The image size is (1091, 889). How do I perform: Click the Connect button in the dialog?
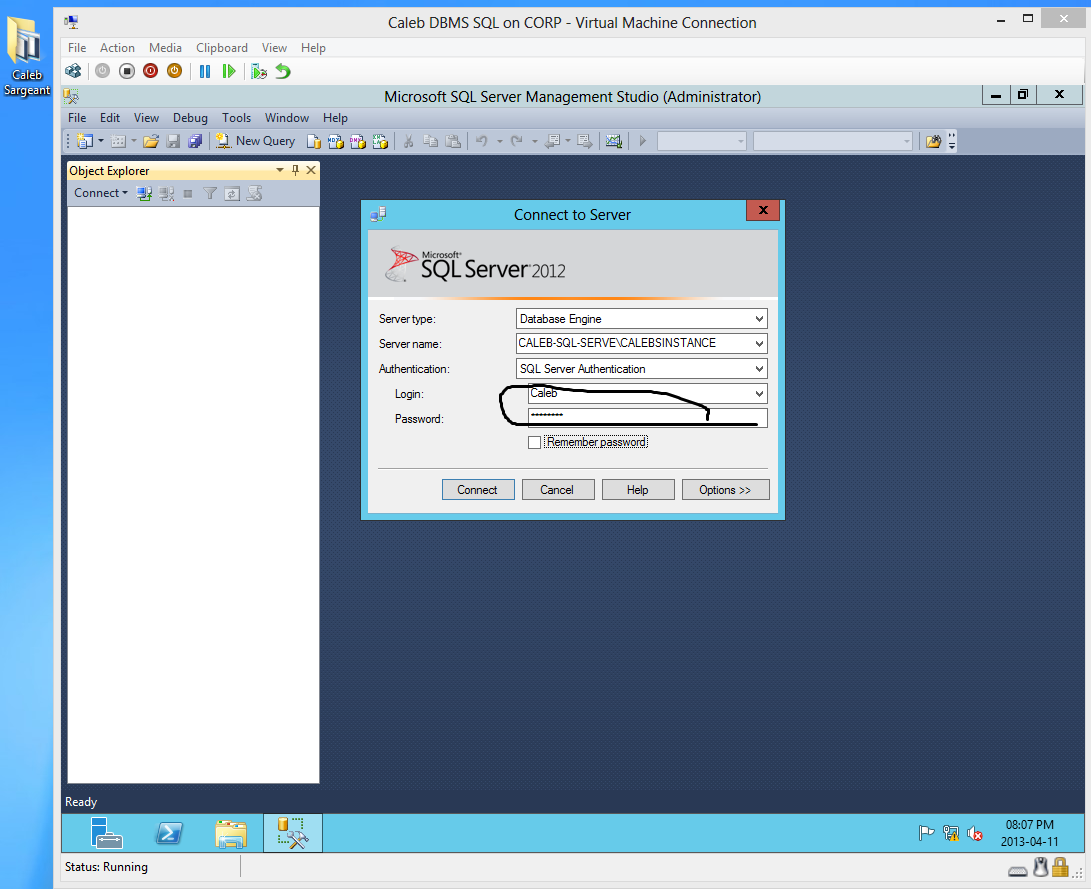coord(478,490)
